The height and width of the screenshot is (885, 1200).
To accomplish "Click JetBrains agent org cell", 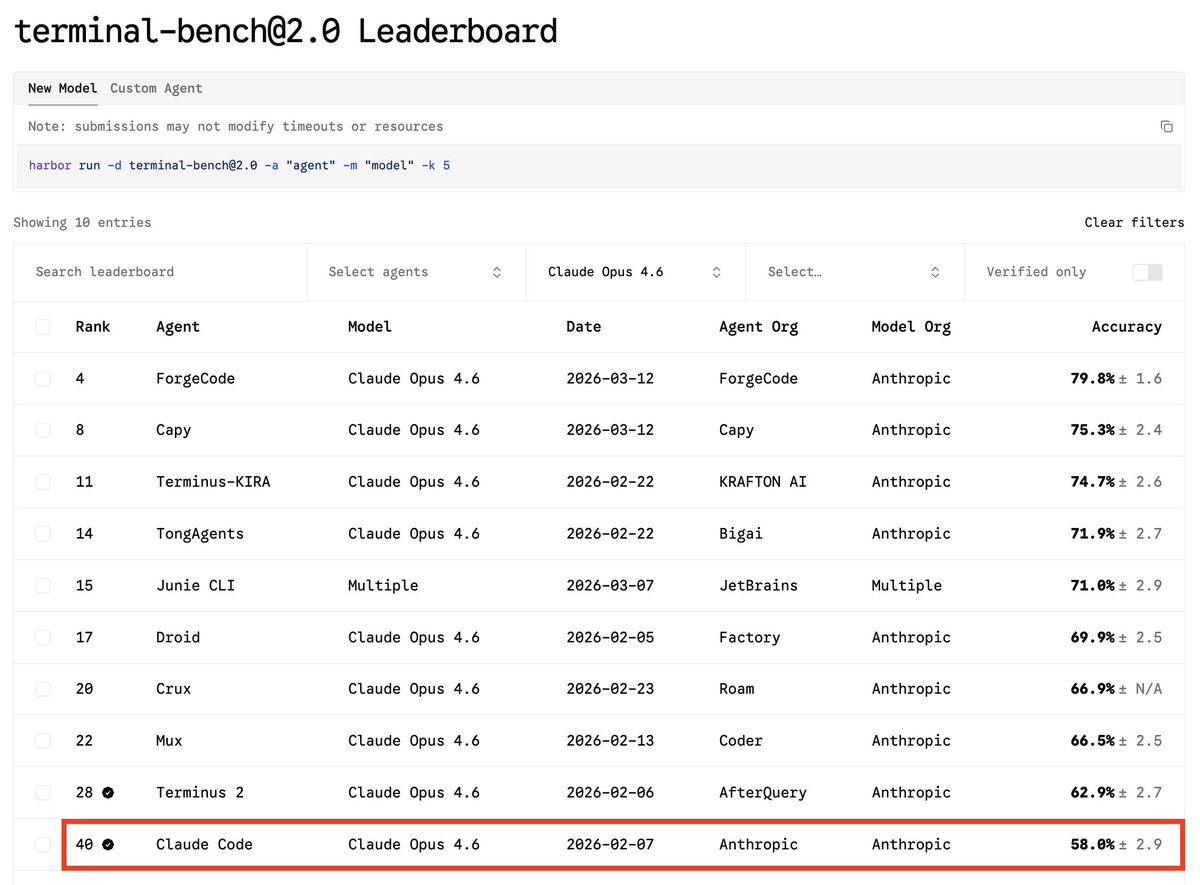I will pyautogui.click(x=758, y=585).
